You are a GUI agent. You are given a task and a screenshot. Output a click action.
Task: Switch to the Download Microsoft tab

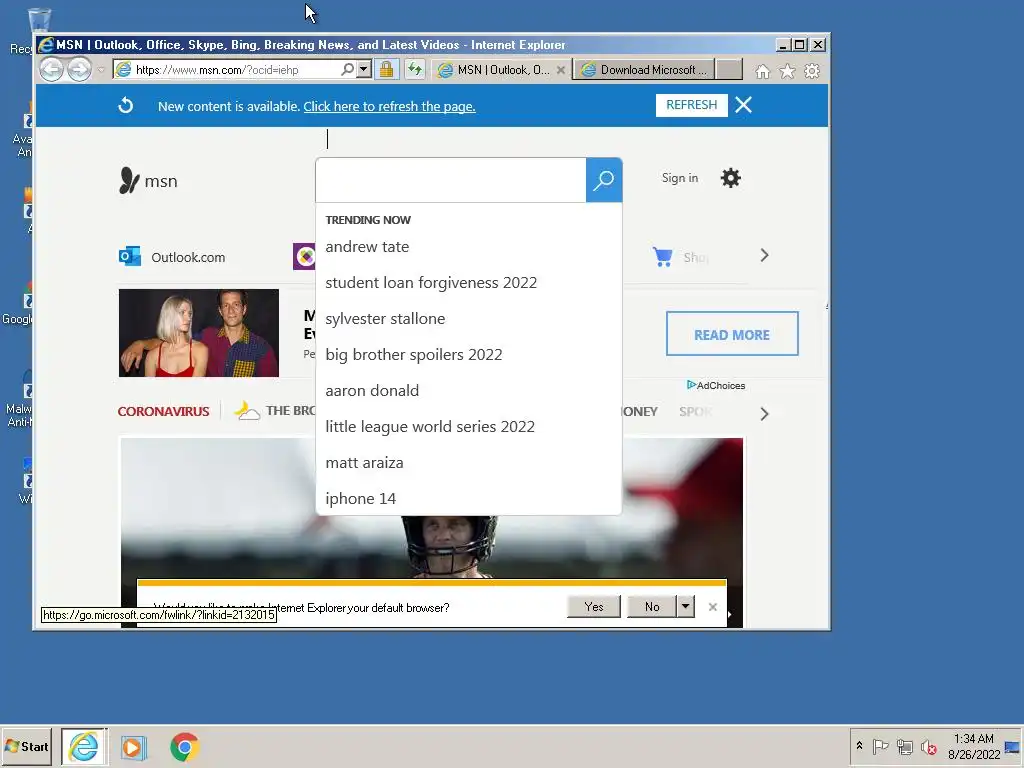click(644, 70)
